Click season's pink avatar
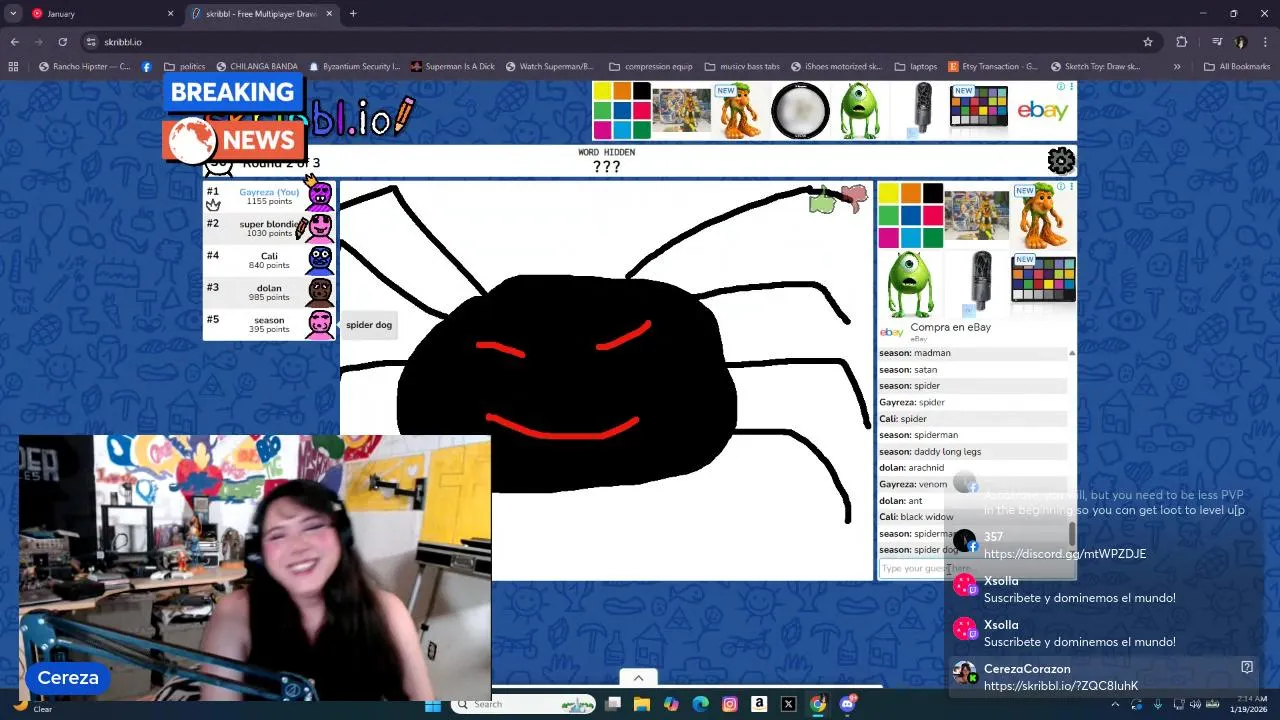Screen dimensions: 1280x720 tap(320, 324)
